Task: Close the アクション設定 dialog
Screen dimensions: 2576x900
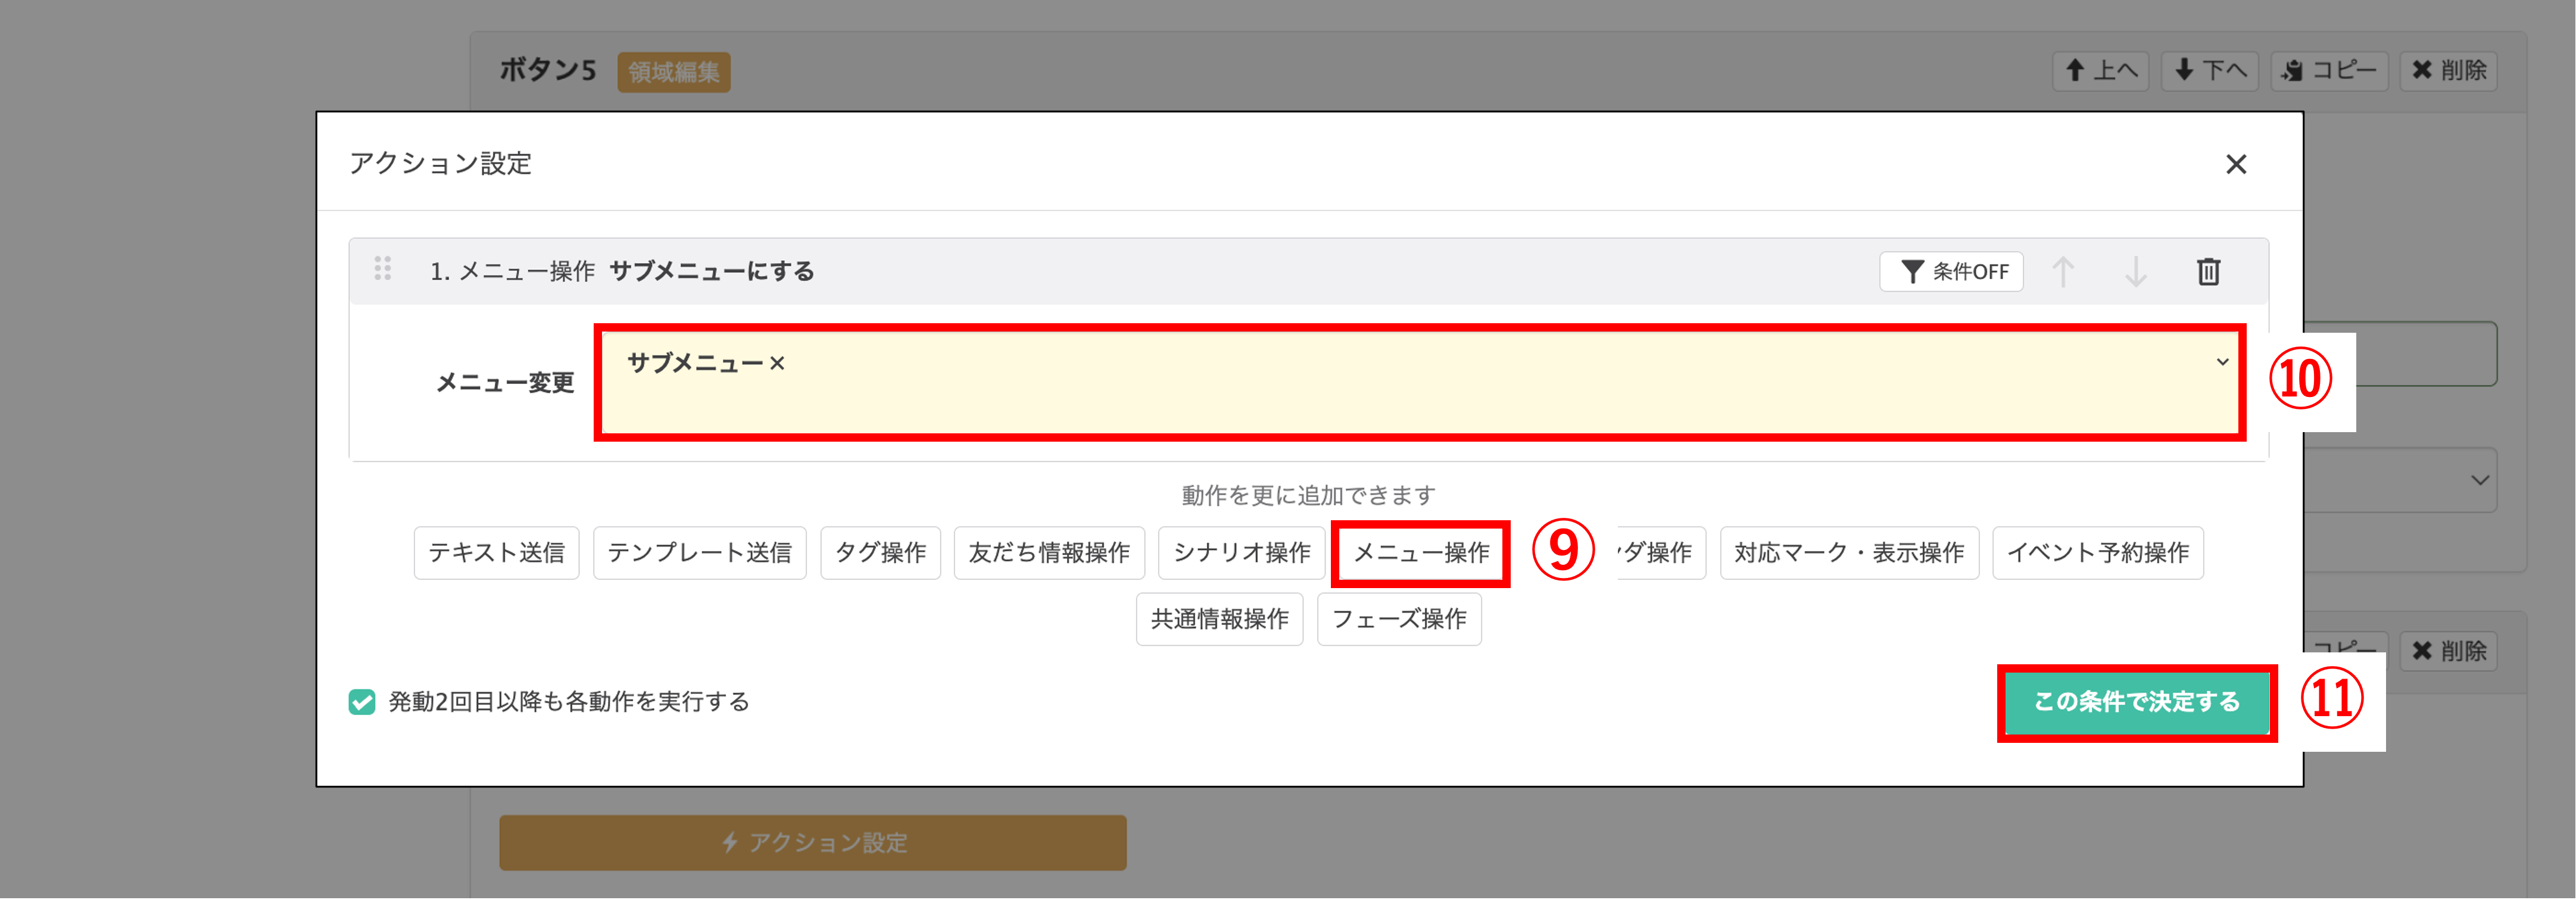Action: 2236,164
